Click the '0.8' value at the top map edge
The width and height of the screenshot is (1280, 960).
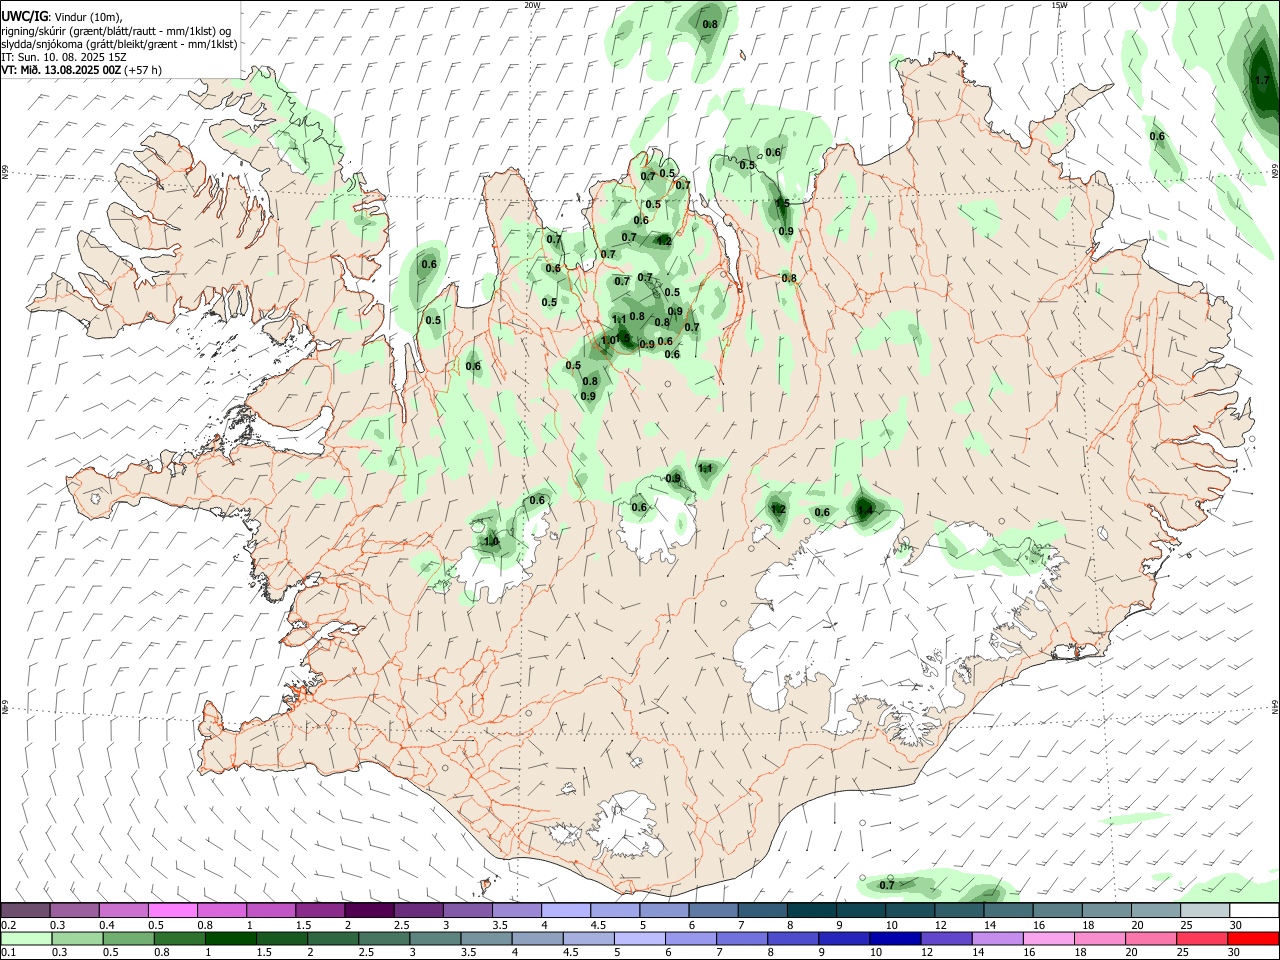tap(710, 24)
